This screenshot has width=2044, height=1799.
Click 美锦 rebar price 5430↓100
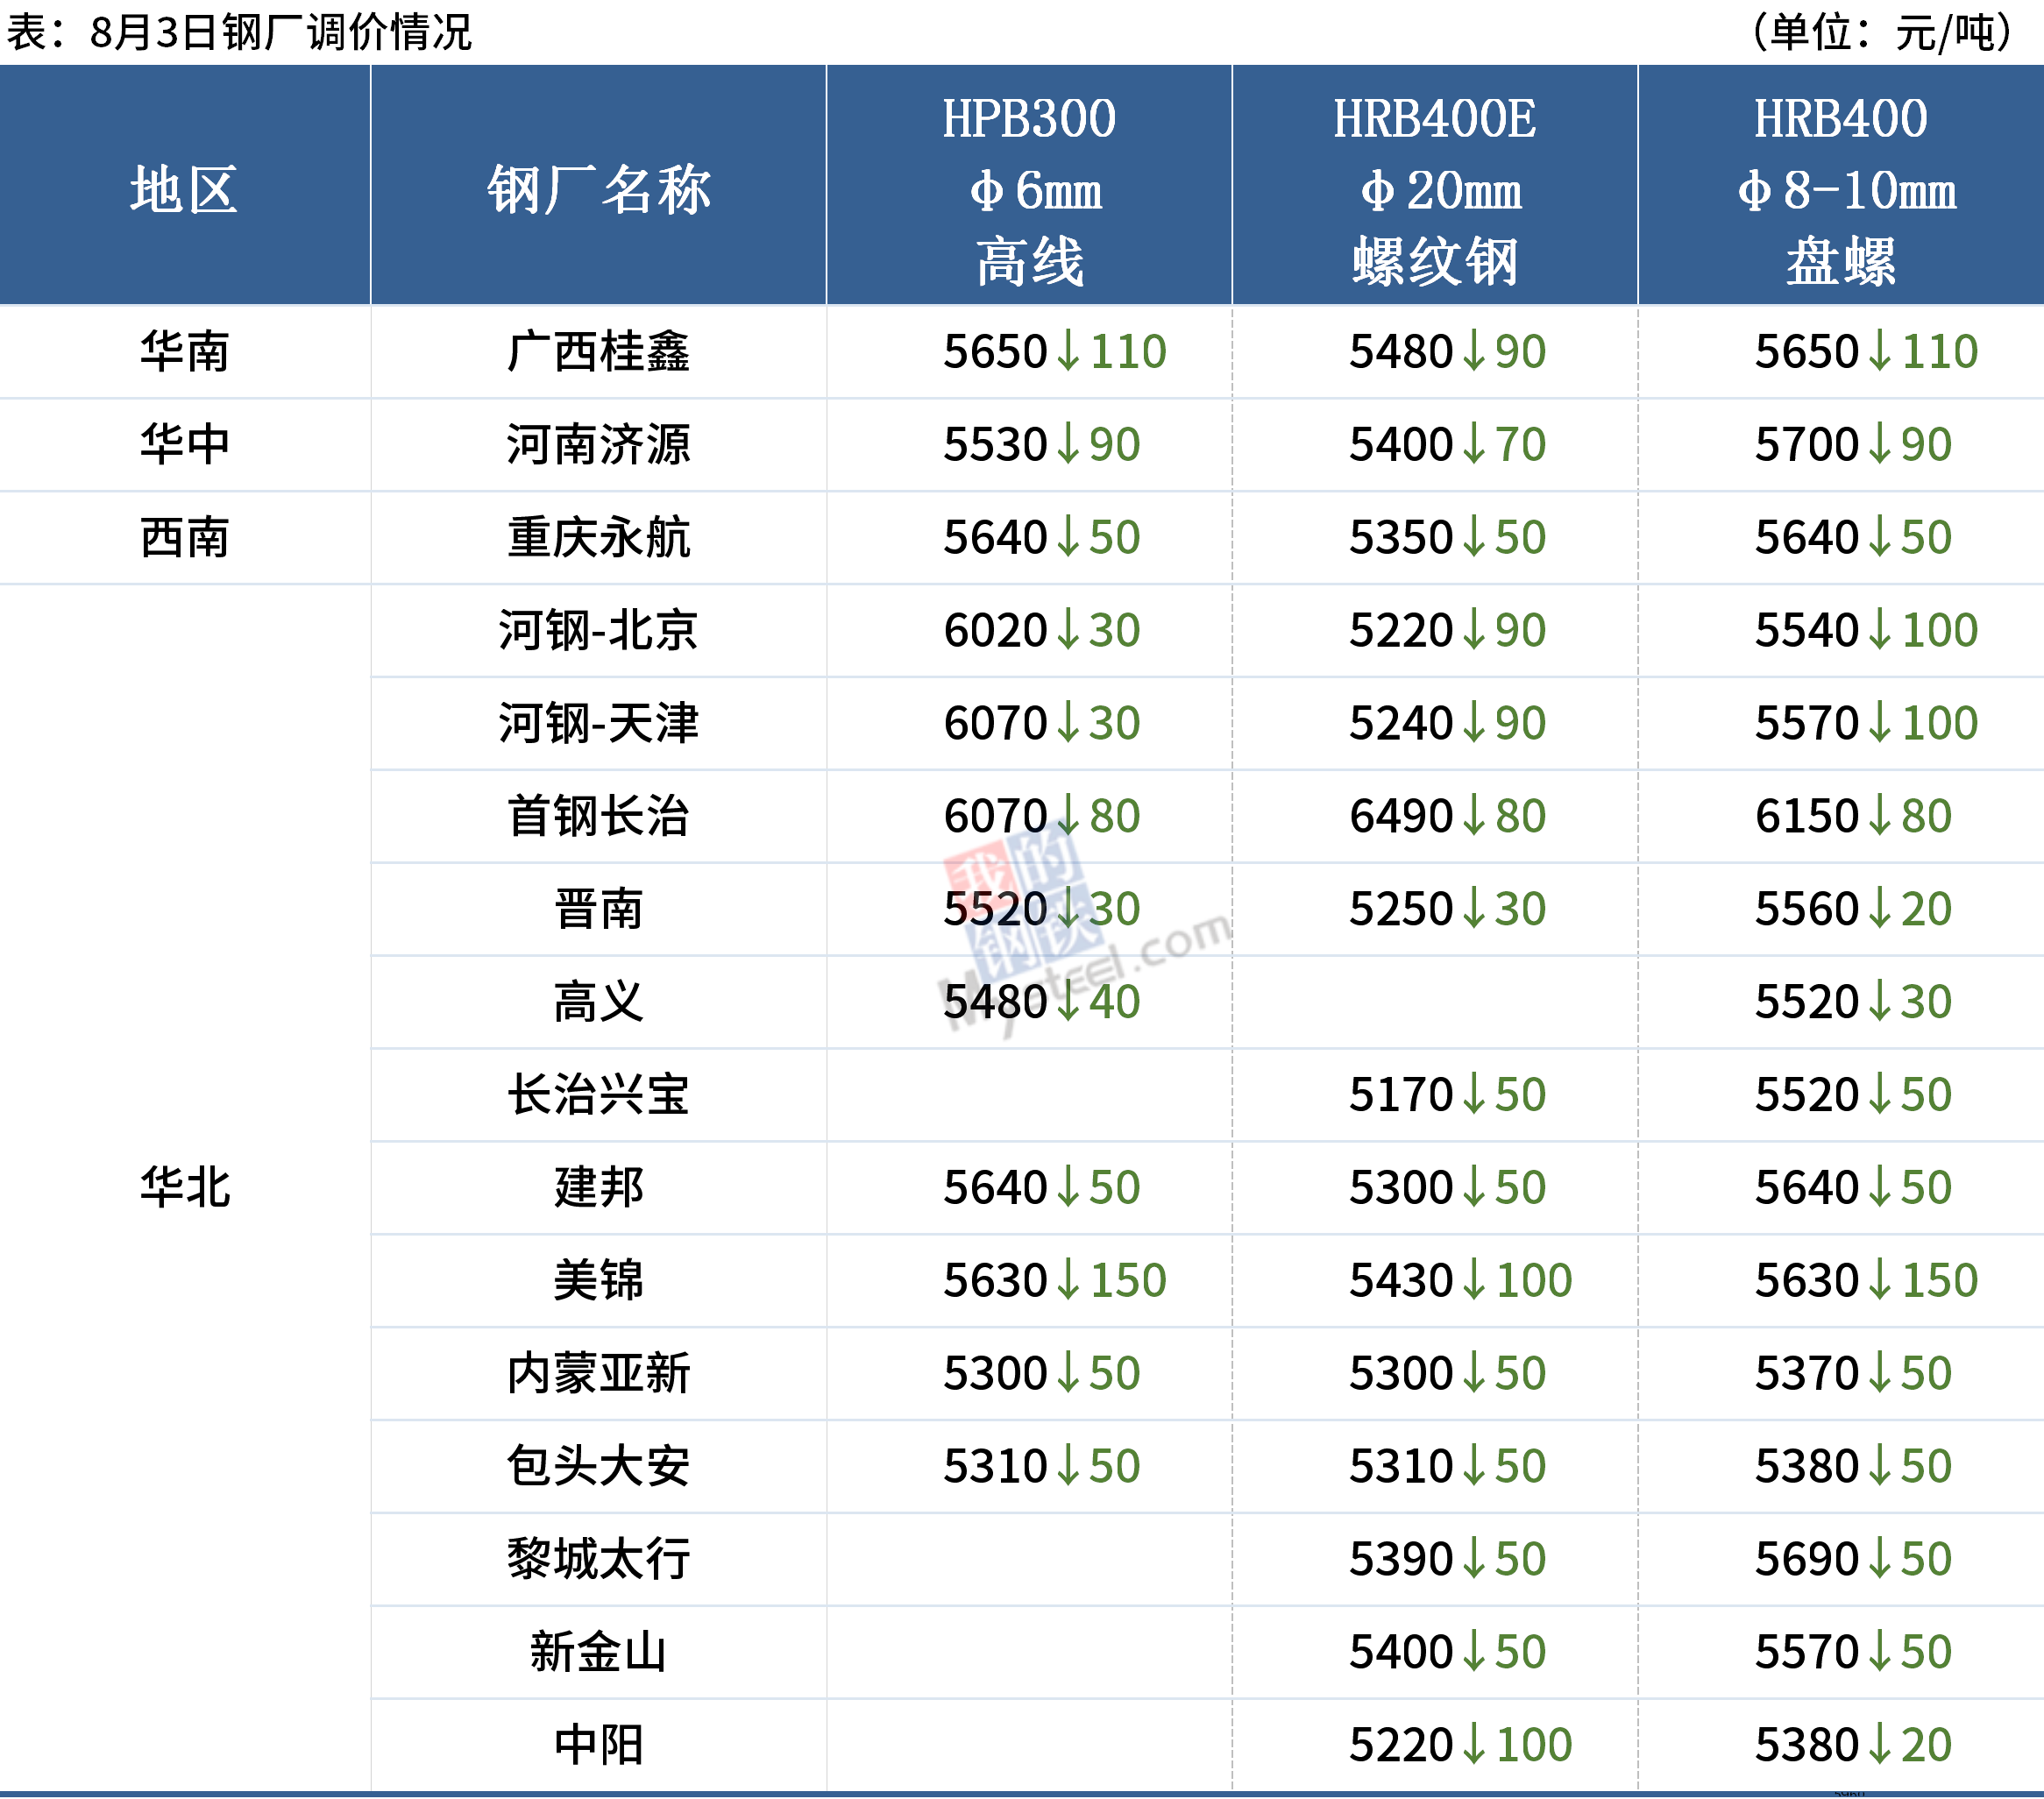tap(1460, 1280)
